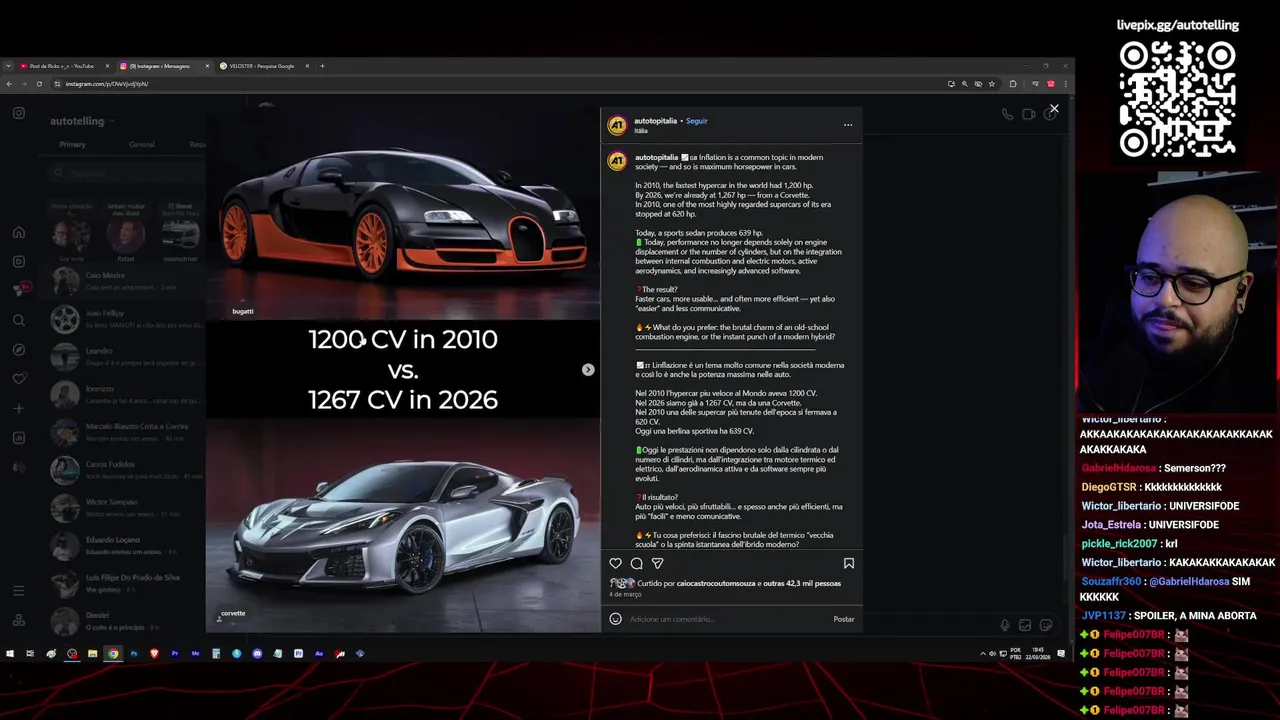This screenshot has width=1280, height=720.
Task: Bookmark the page with the star icon
Action: [x=993, y=84]
